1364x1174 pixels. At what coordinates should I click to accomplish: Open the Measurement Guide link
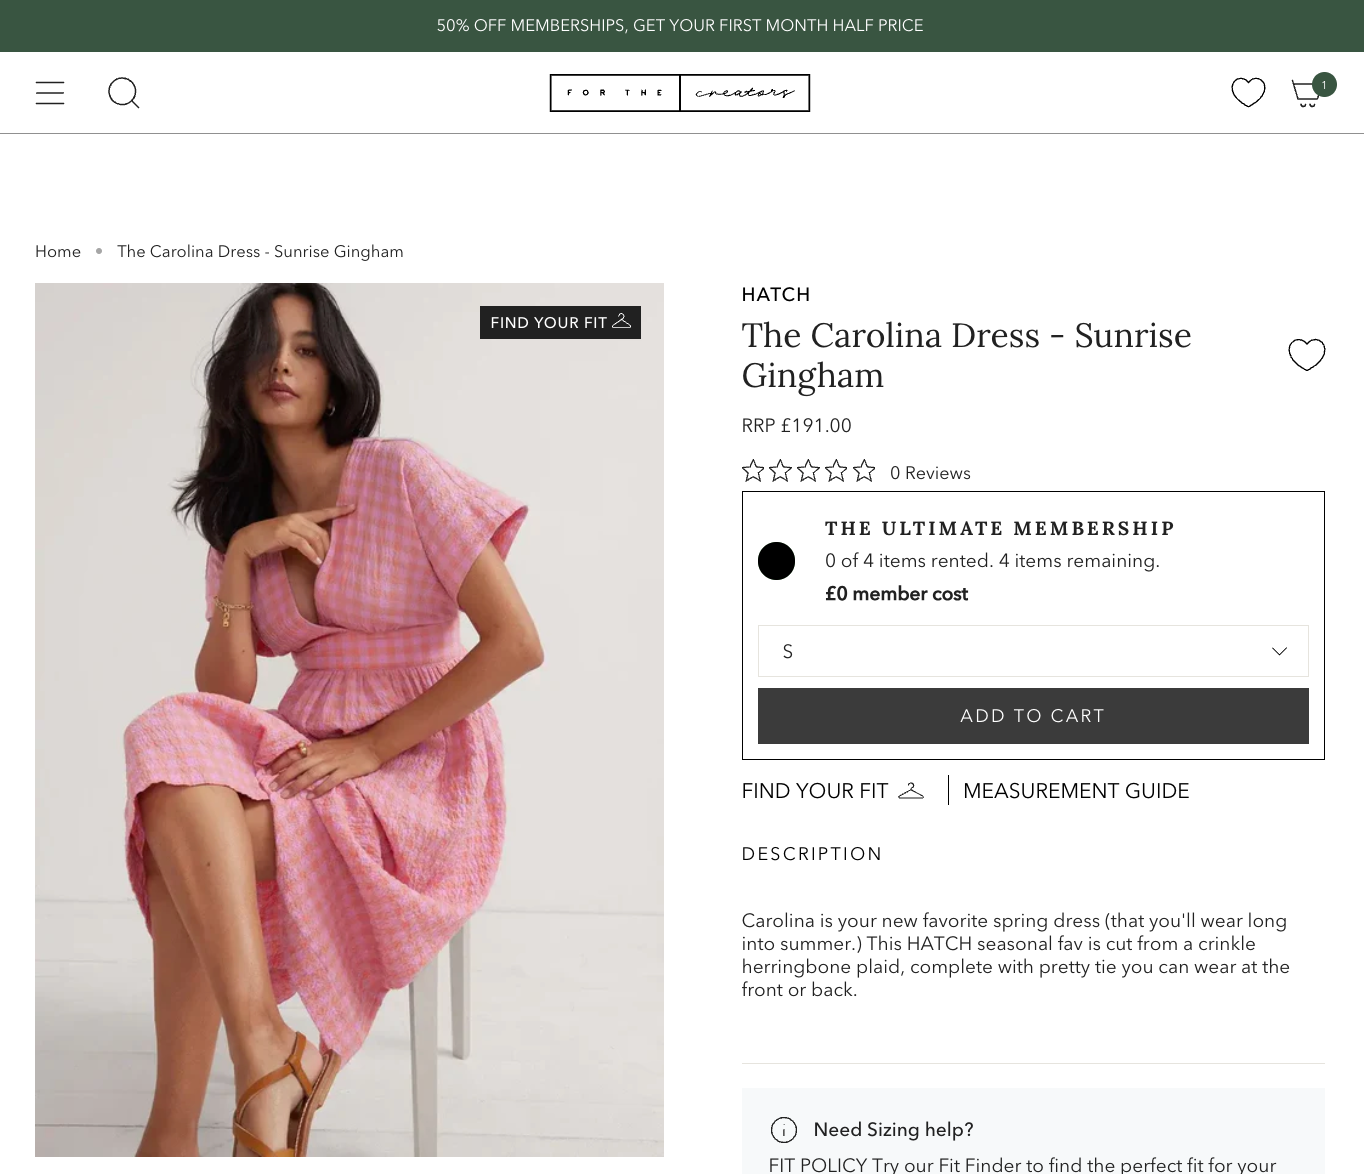pos(1076,791)
